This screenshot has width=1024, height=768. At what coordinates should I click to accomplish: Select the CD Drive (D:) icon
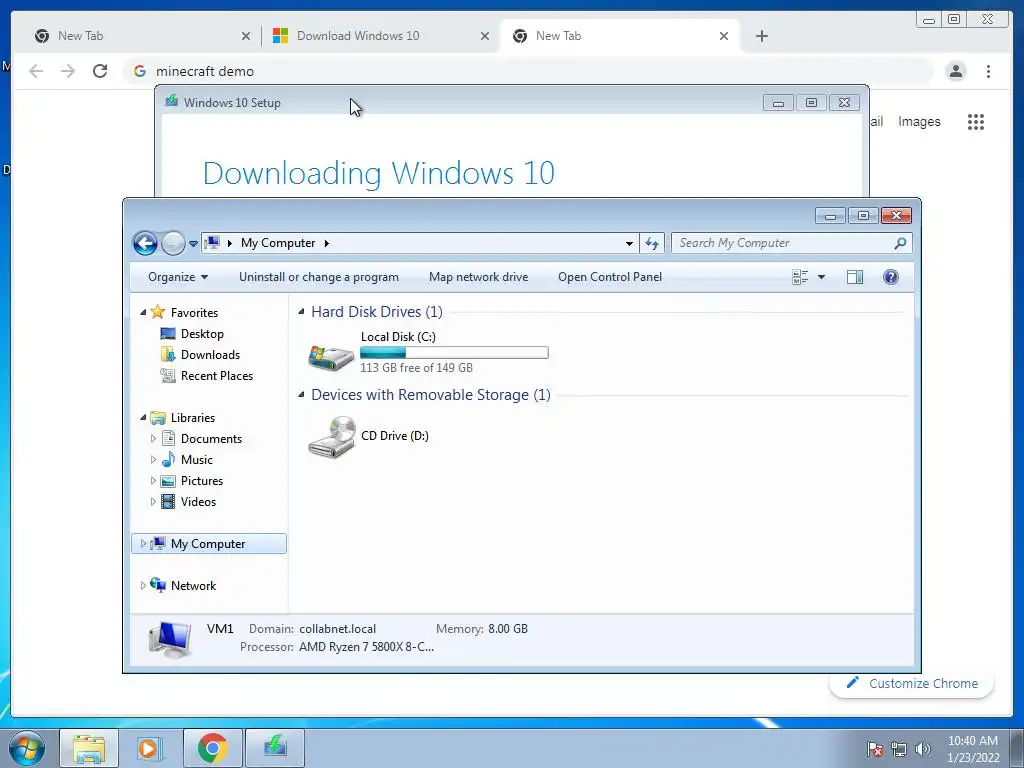coord(332,437)
